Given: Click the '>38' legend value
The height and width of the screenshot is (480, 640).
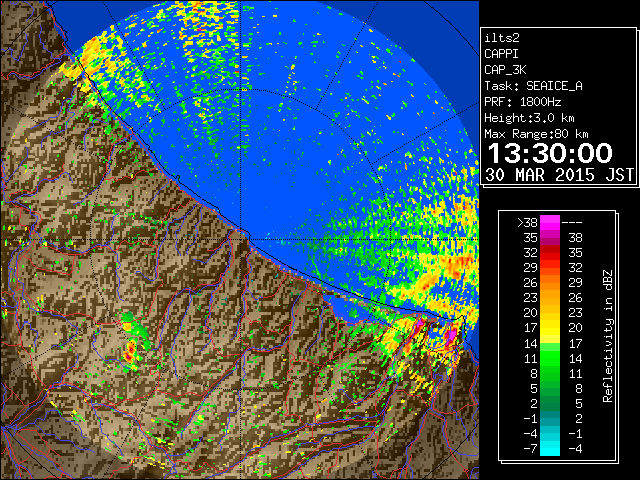Looking at the screenshot, I should coord(527,222).
